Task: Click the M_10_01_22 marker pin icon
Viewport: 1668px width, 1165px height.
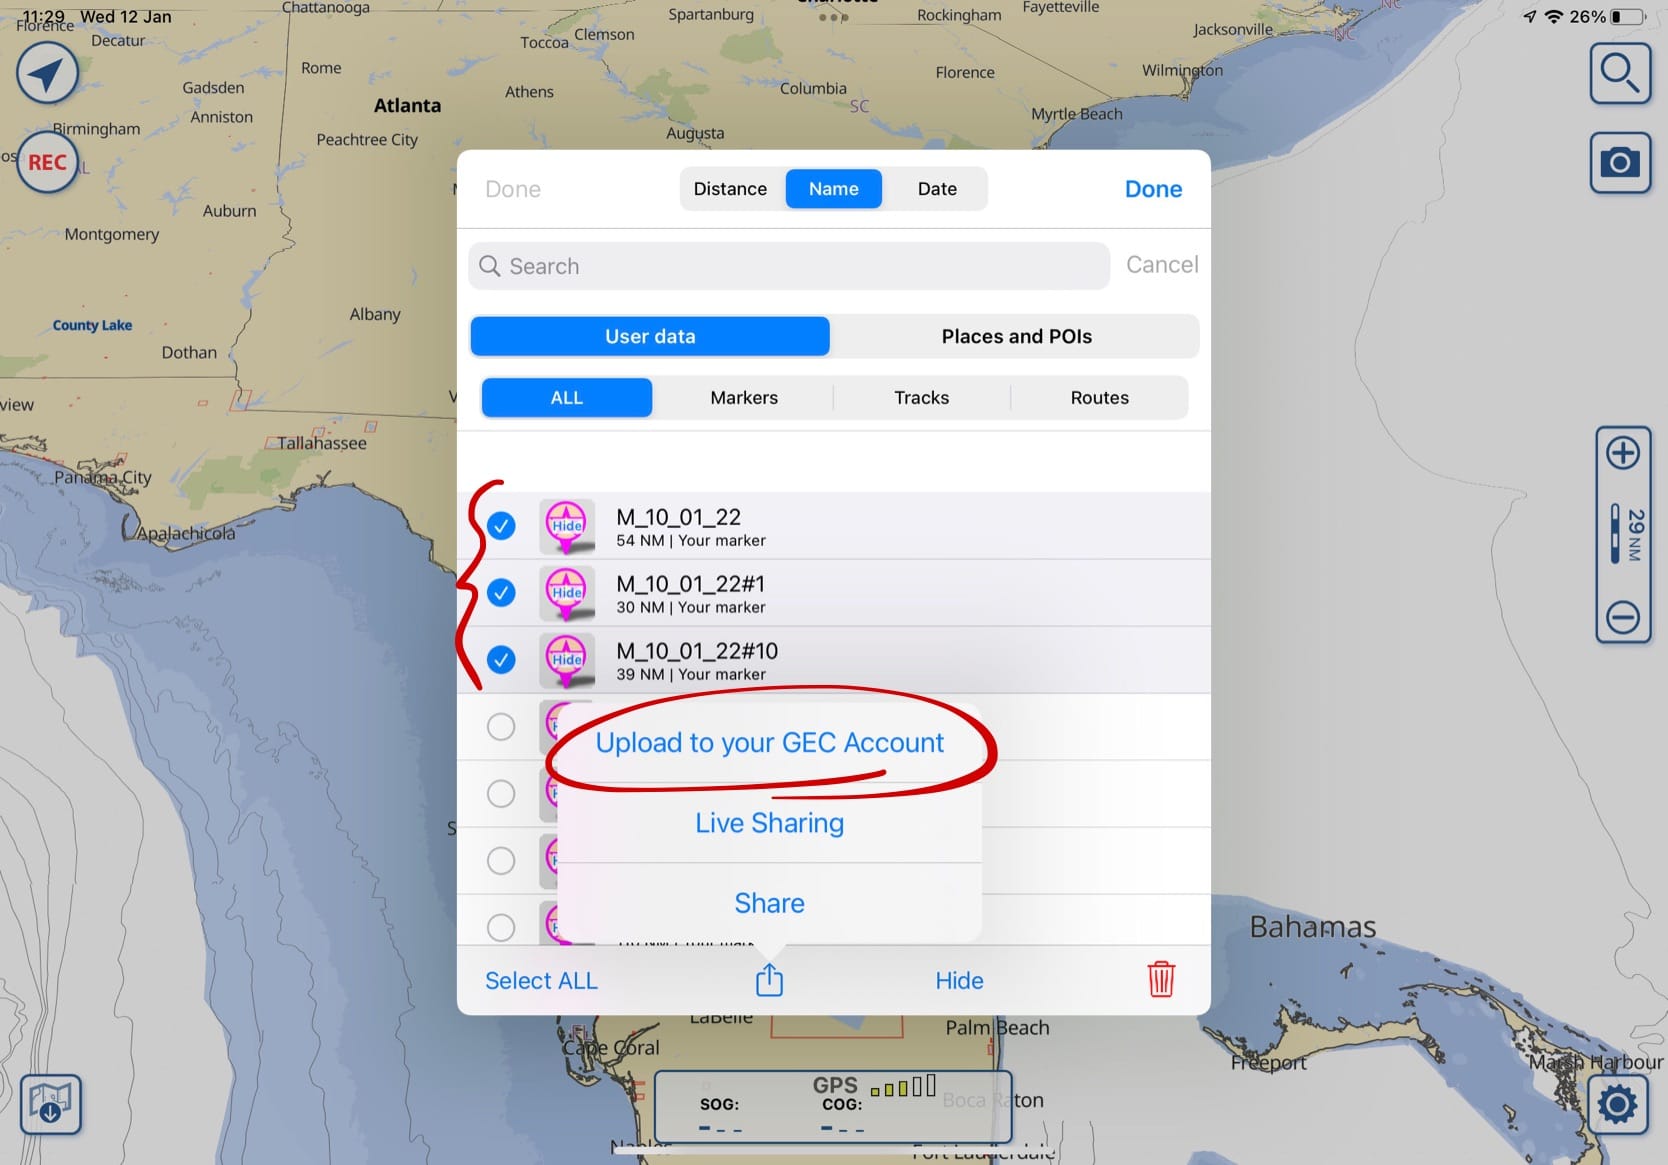Action: 566,526
